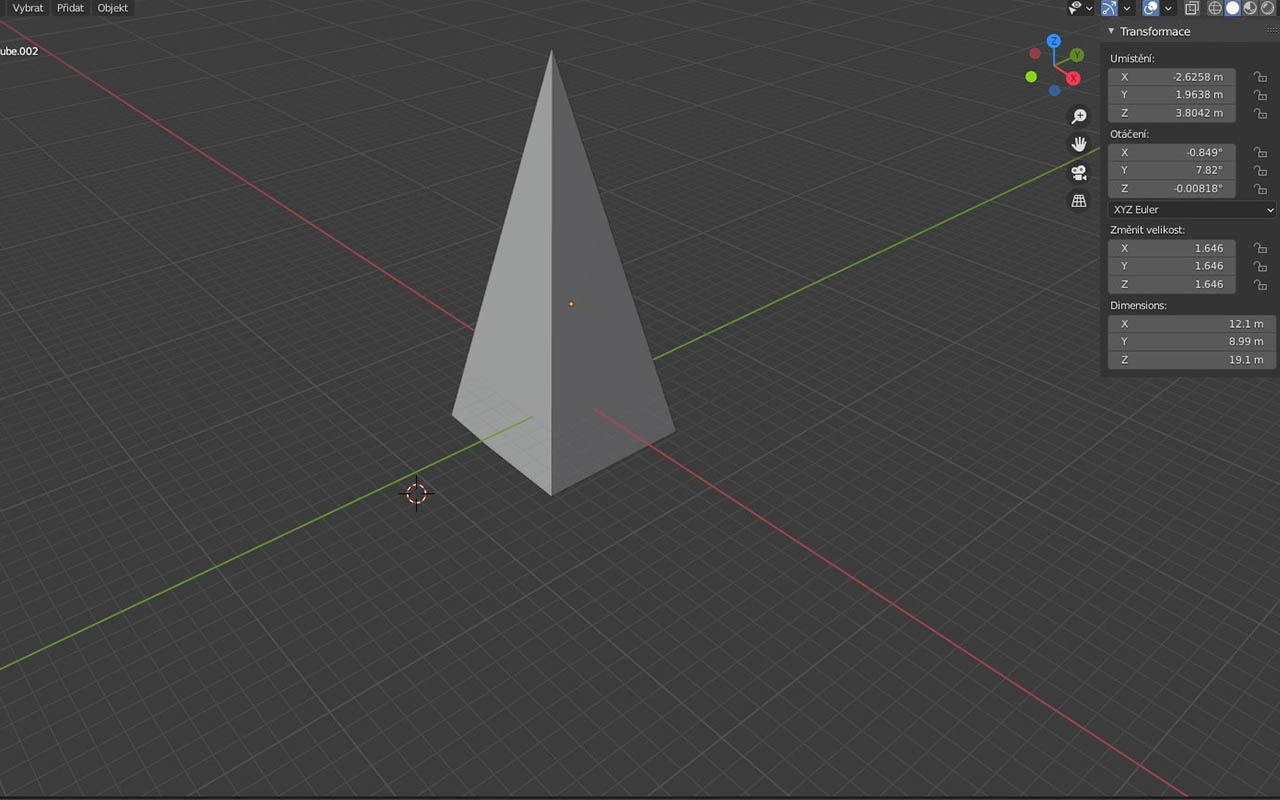Lock the Umístění Z value
The width and height of the screenshot is (1280, 800).
pos(1260,113)
